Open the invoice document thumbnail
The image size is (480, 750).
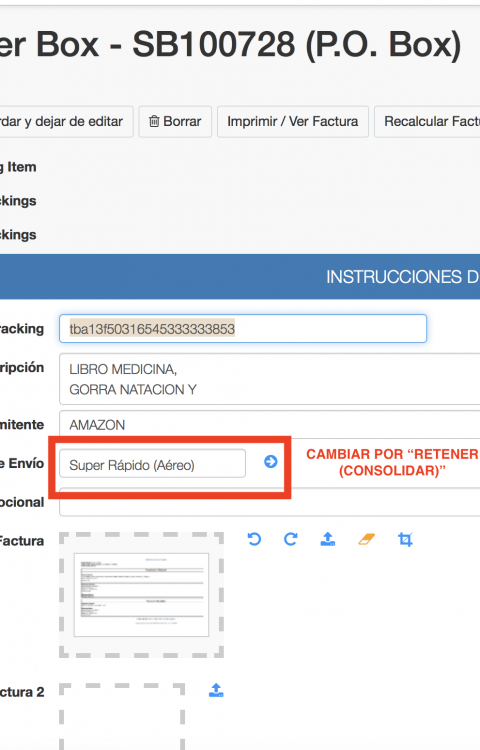[x=142, y=595]
